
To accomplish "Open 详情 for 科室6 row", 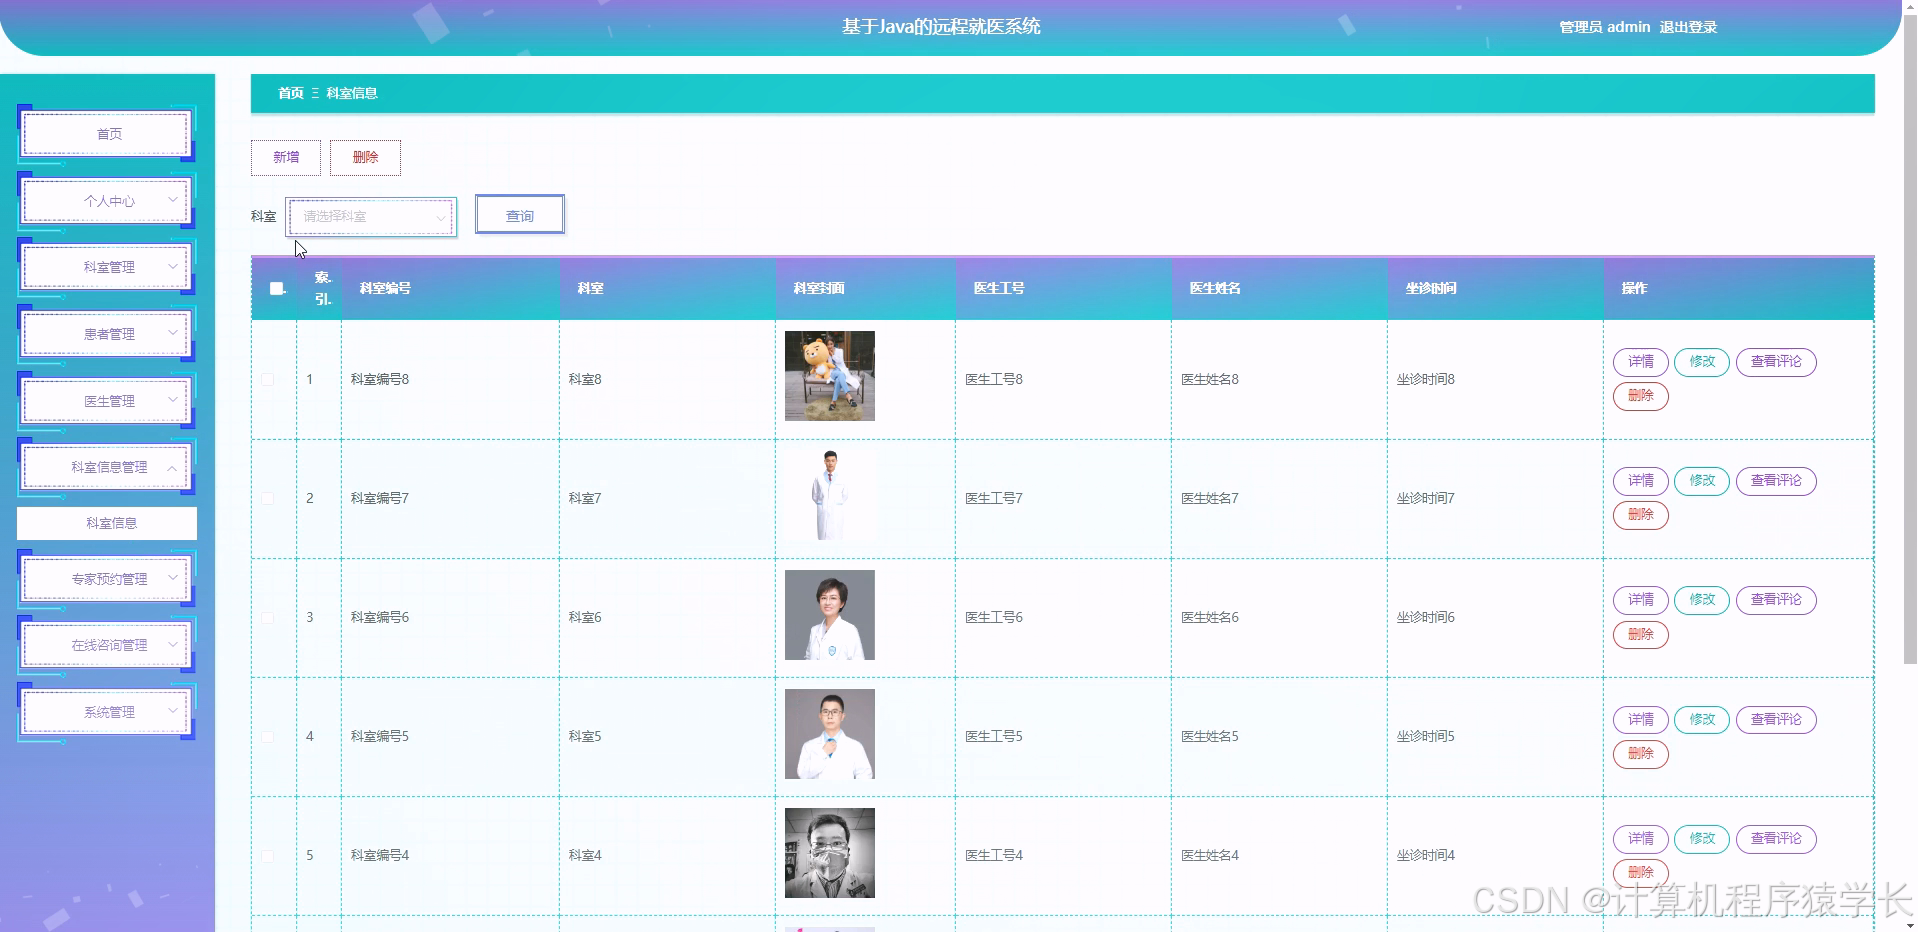I will pyautogui.click(x=1640, y=600).
